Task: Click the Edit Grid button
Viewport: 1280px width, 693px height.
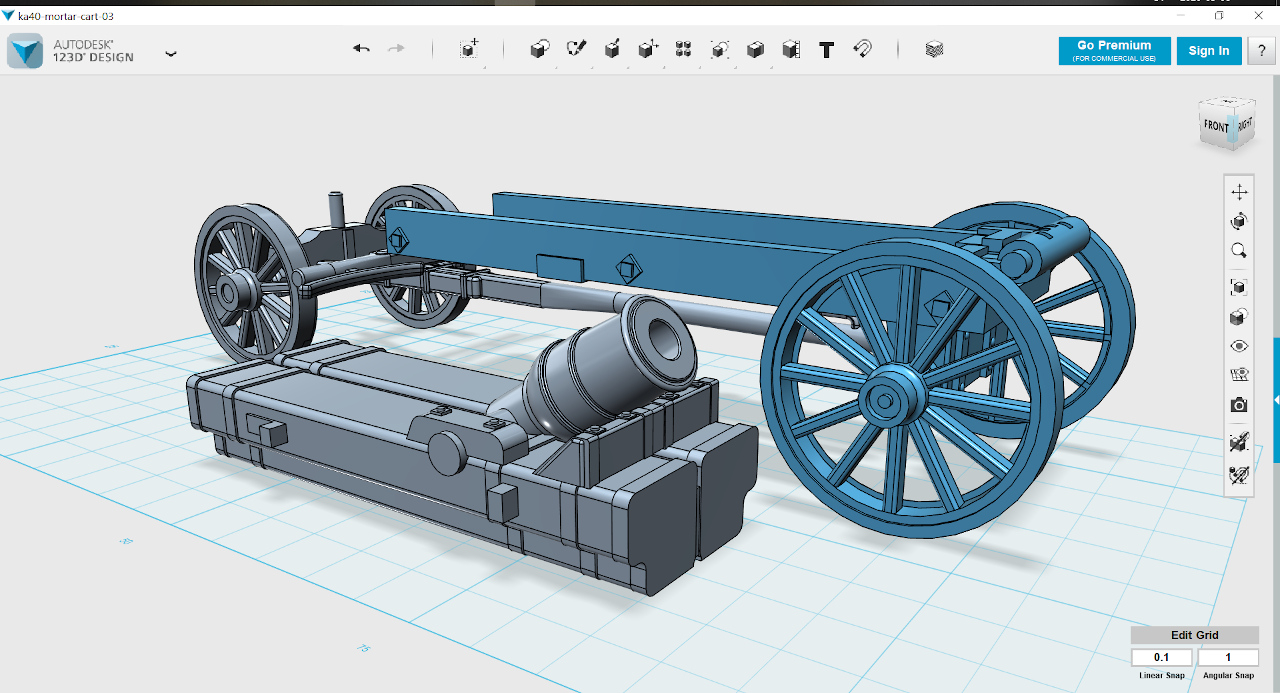Action: click(x=1195, y=635)
